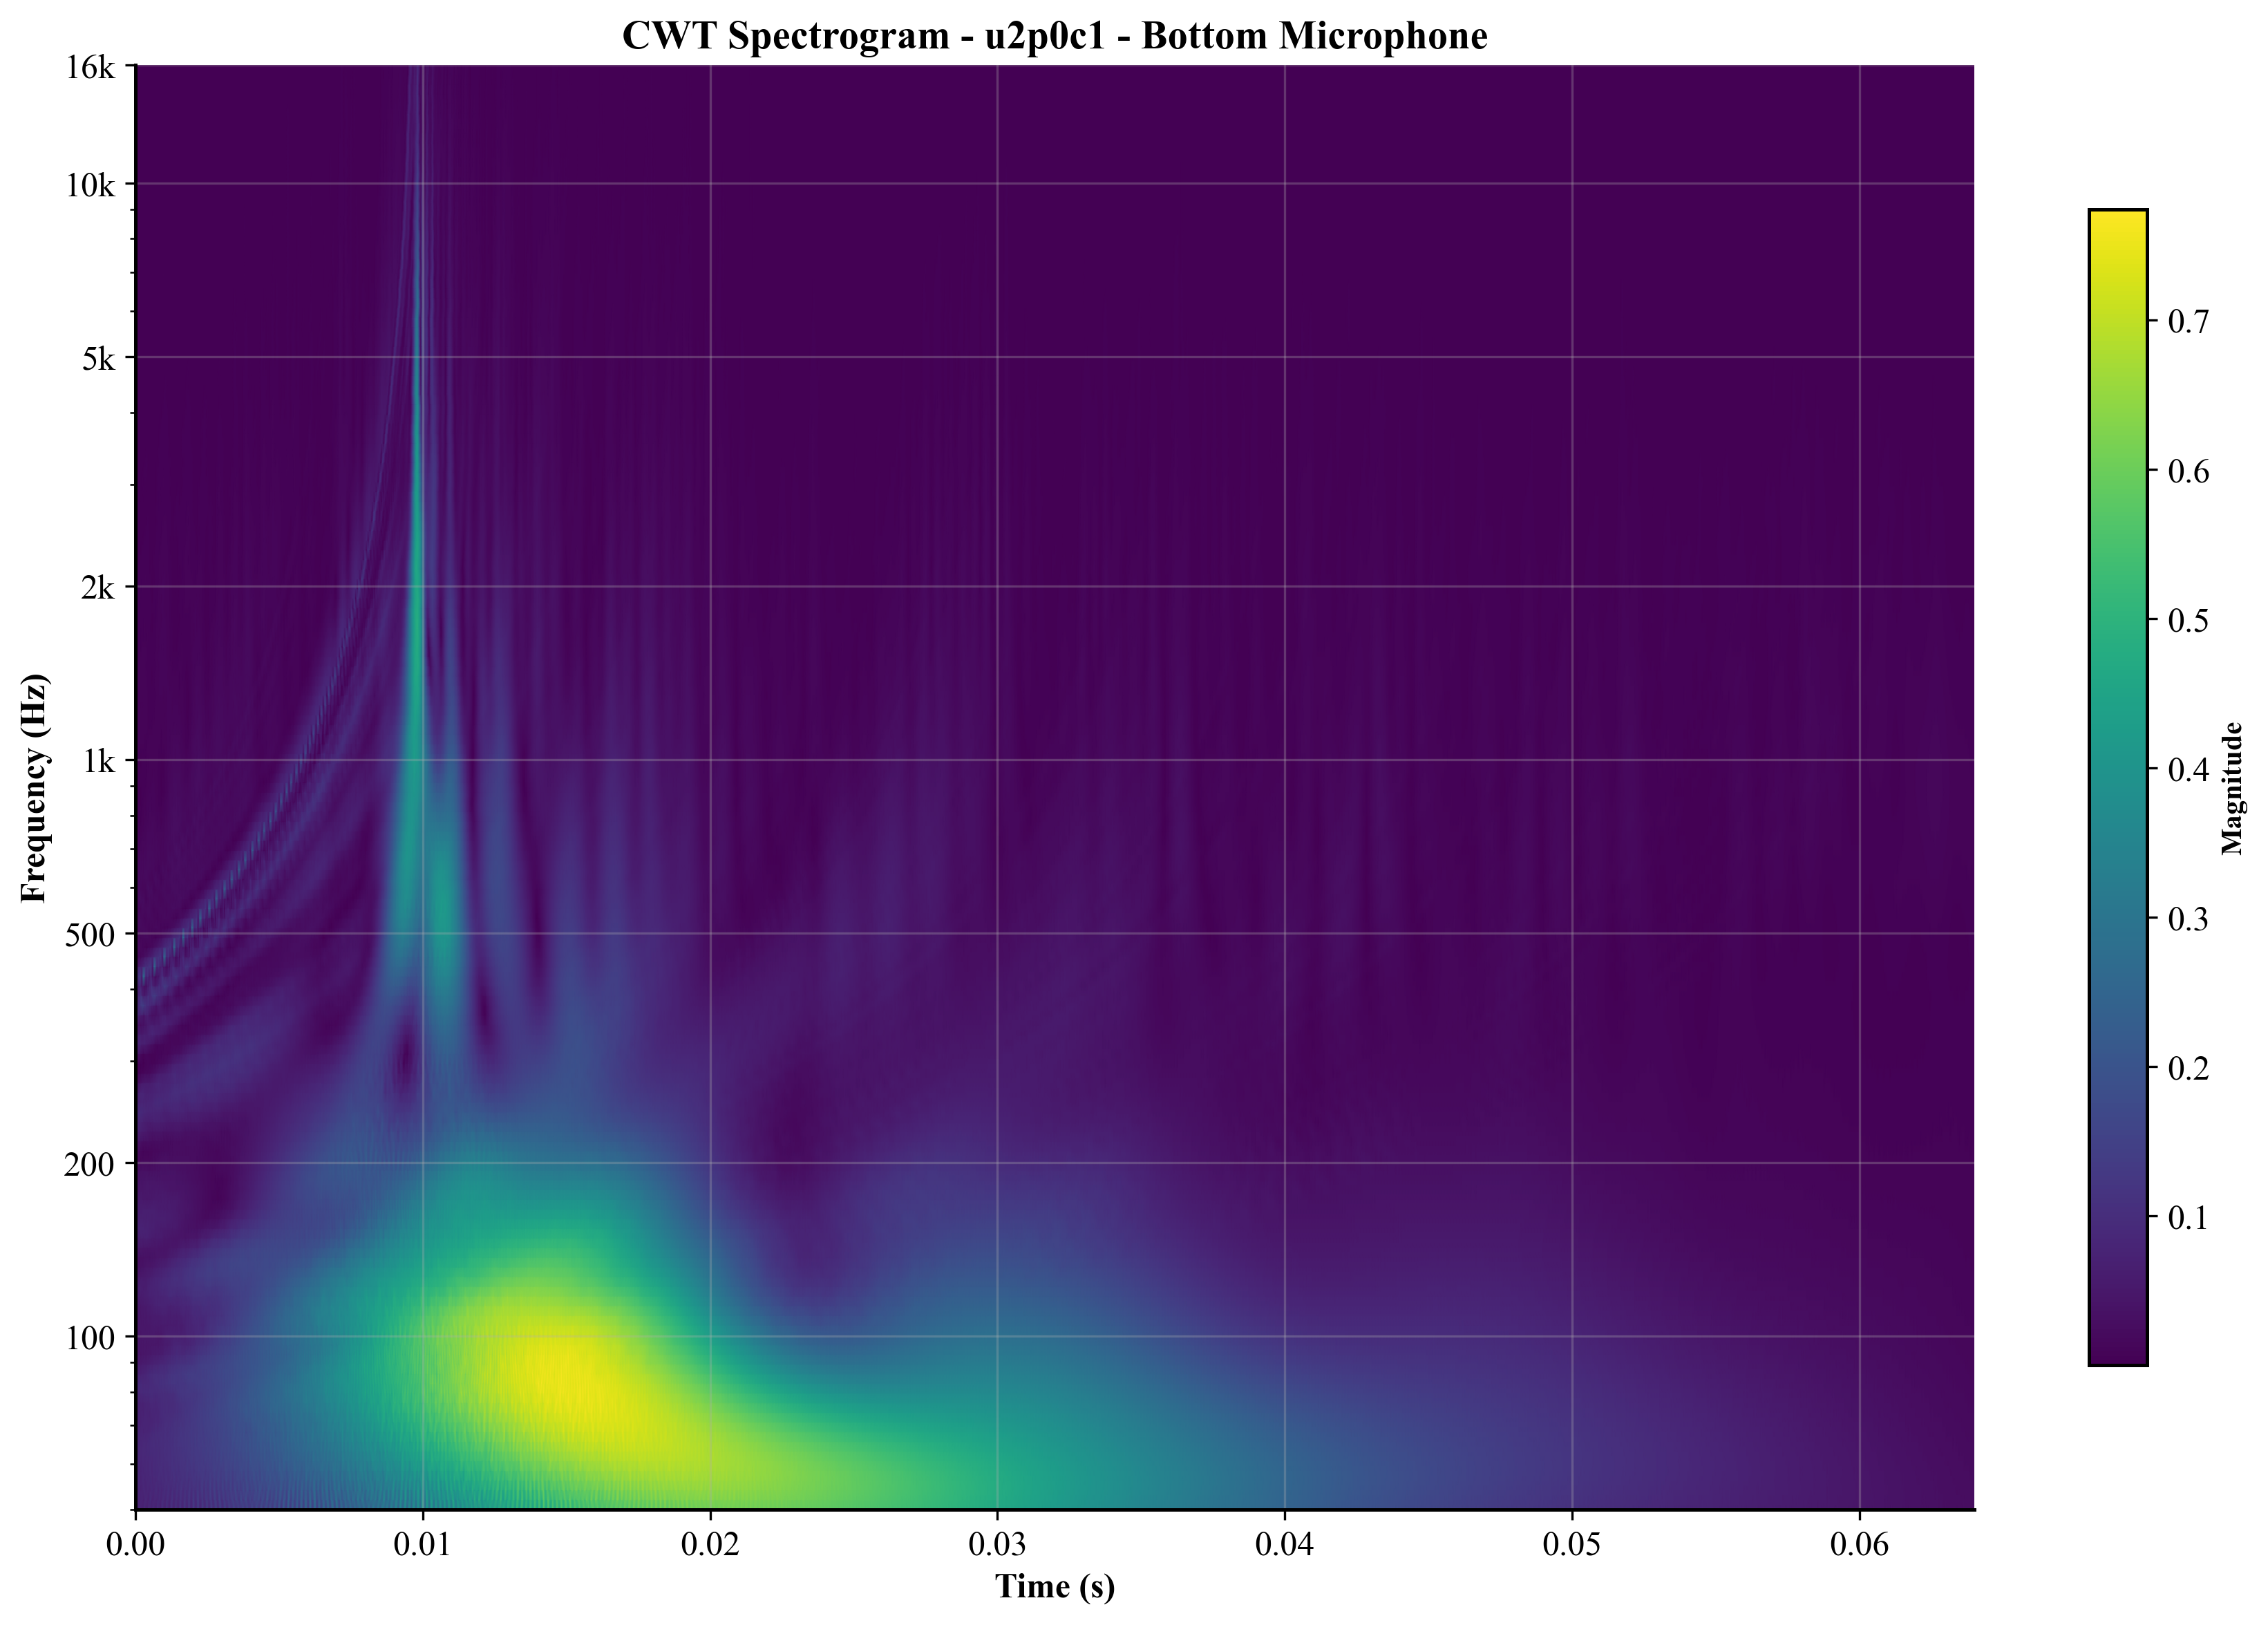The height and width of the screenshot is (1625, 2268).
Task: Click the "10k" frequency tick label
Action: 91,184
